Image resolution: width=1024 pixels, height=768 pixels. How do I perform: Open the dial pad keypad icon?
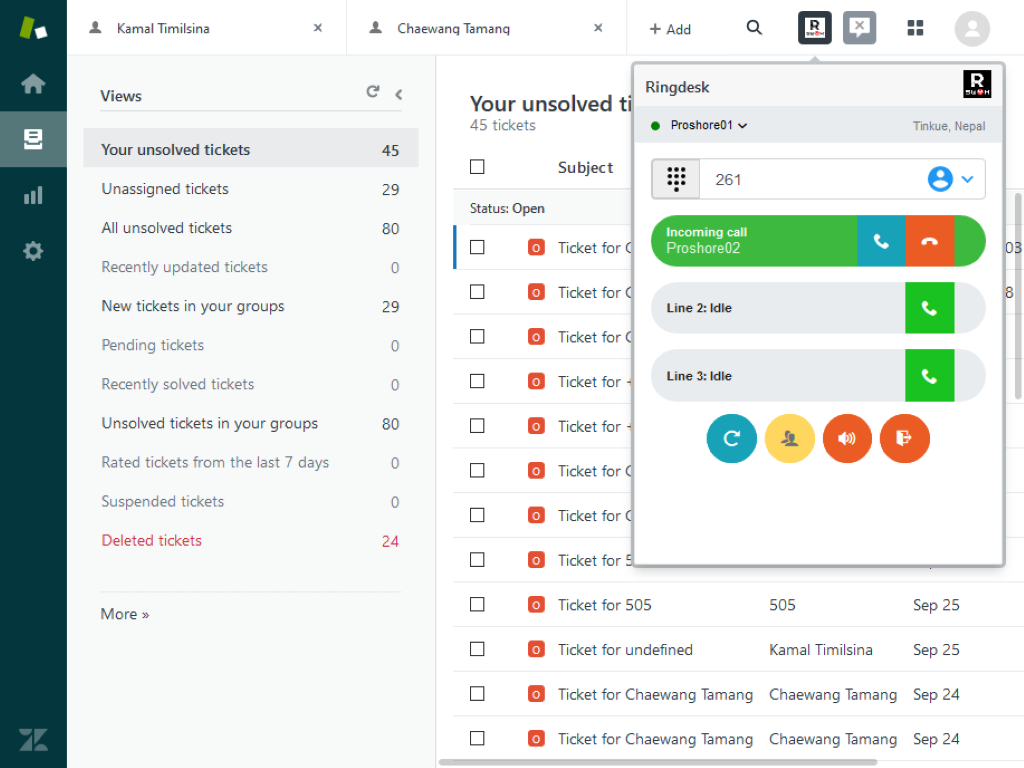coord(676,180)
